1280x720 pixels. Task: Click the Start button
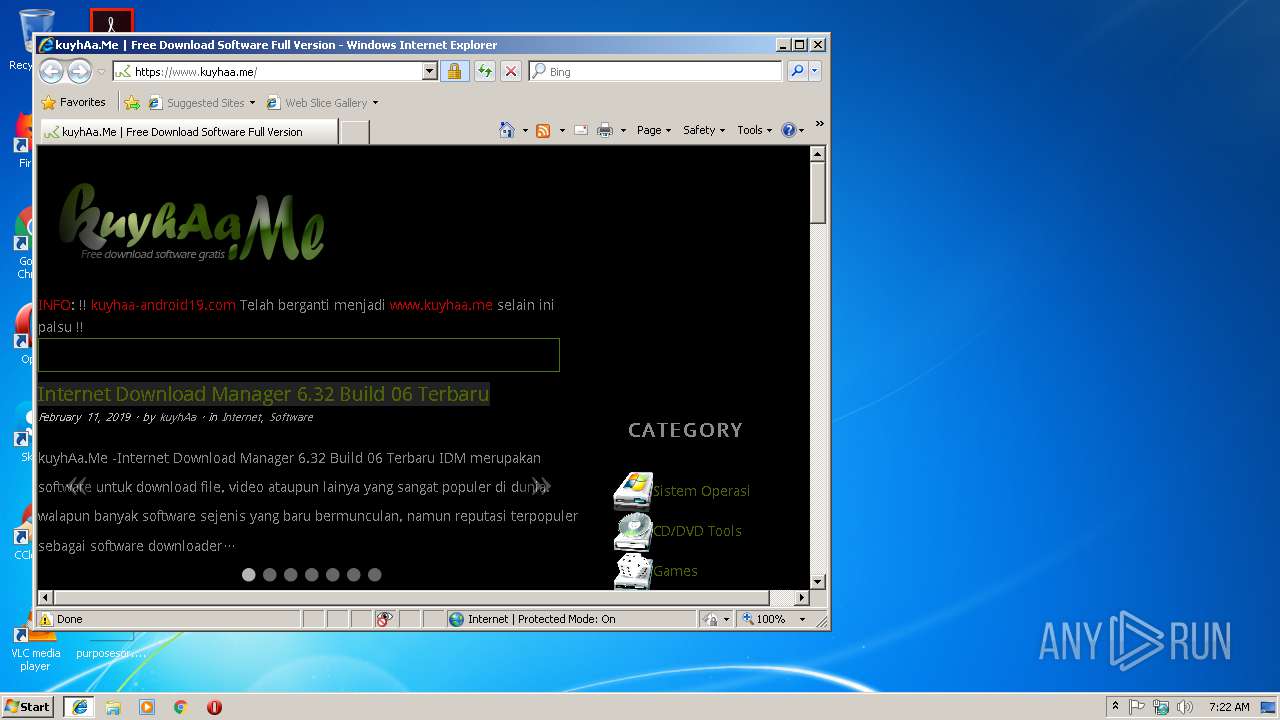tap(28, 707)
